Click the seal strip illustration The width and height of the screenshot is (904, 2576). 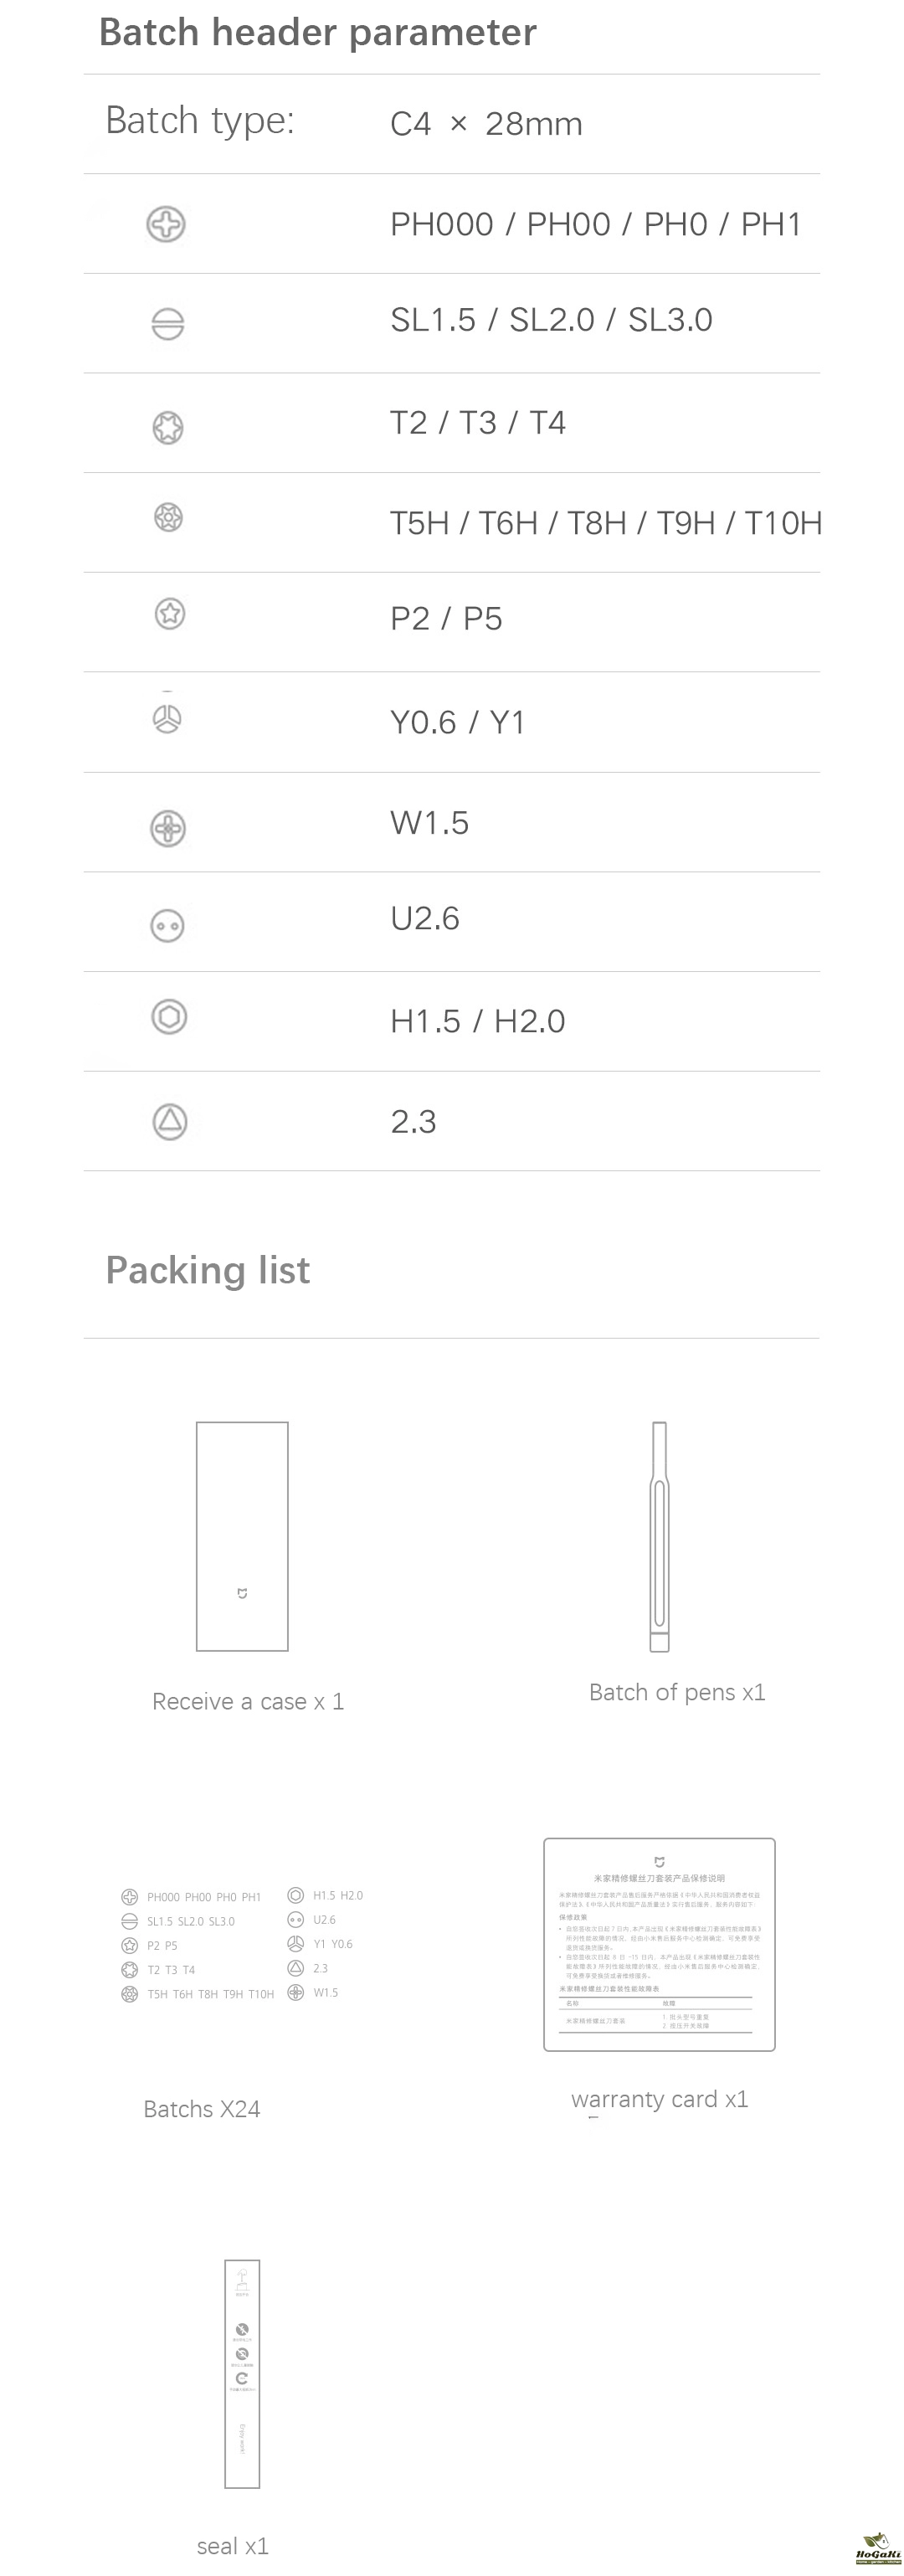[x=242, y=2373]
